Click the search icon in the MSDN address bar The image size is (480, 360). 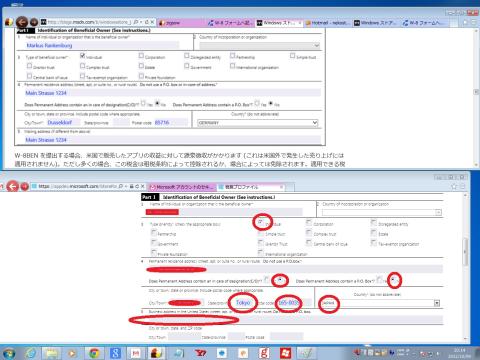tap(136, 22)
